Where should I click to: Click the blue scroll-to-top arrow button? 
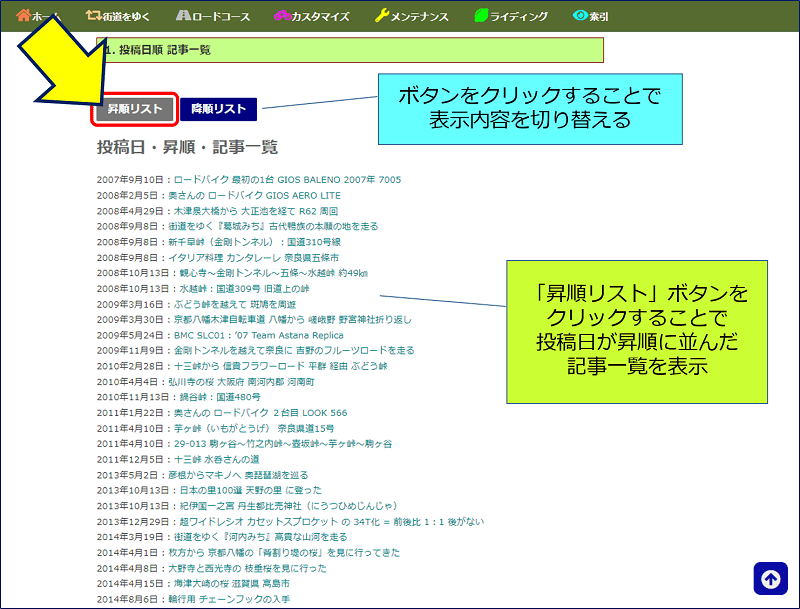click(x=770, y=578)
